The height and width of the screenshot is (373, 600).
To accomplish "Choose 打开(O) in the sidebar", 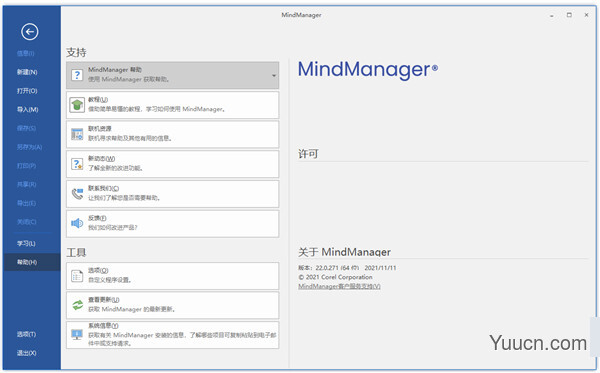I will pyautogui.click(x=27, y=91).
